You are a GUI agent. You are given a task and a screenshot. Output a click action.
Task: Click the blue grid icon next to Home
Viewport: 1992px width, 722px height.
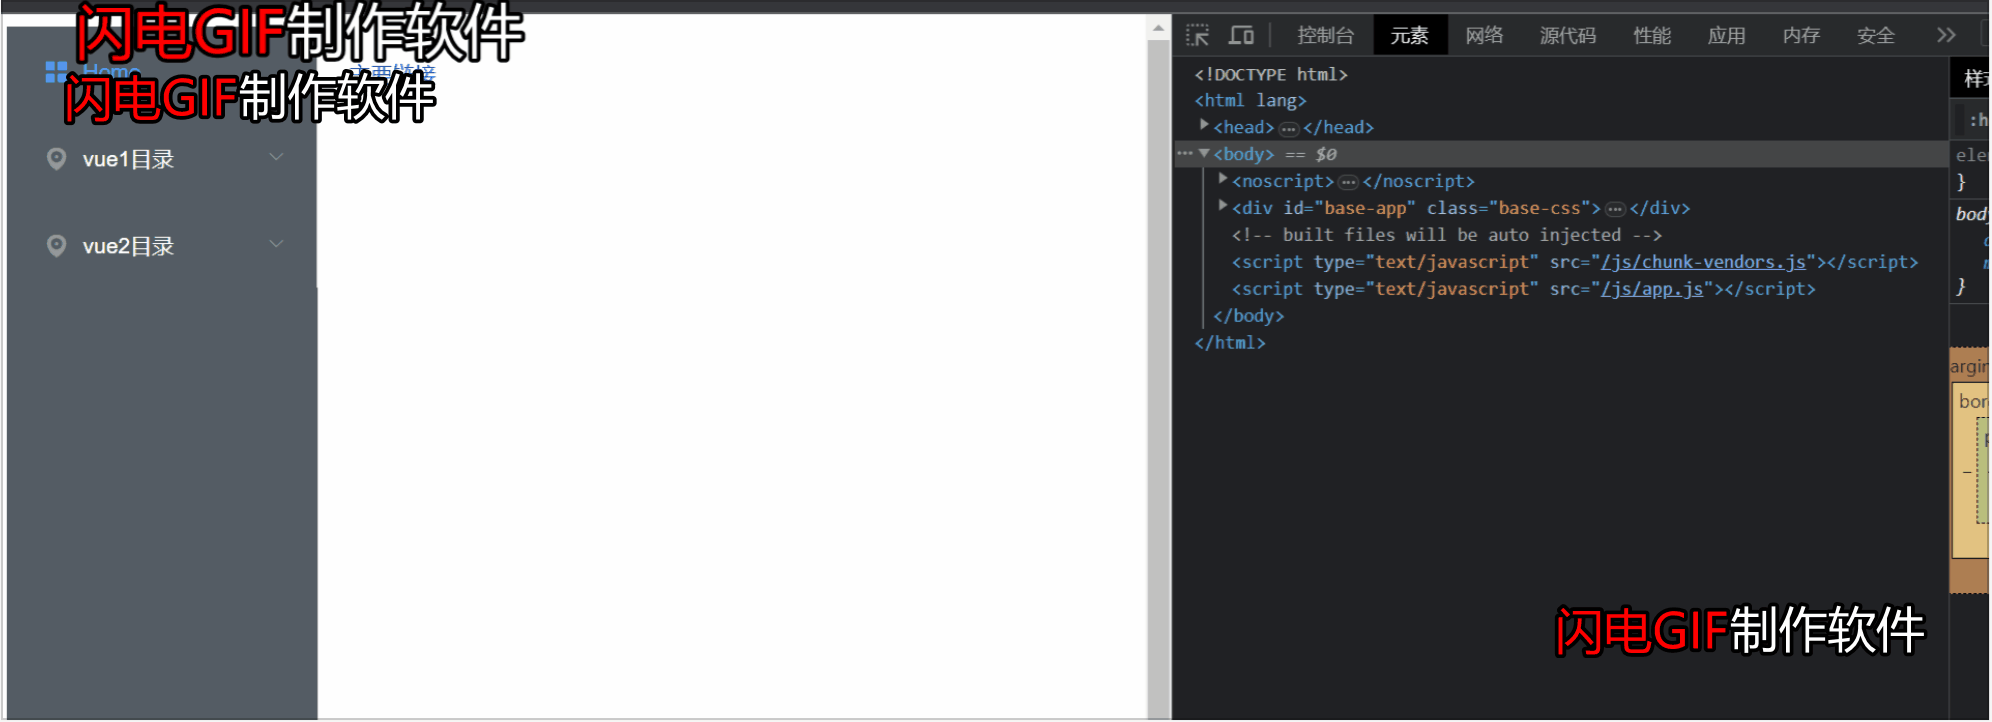pyautogui.click(x=56, y=72)
